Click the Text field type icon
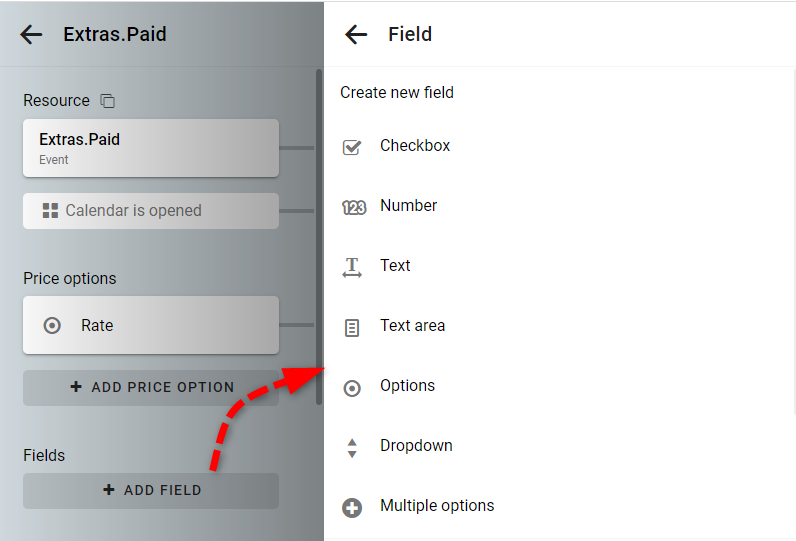796x541 pixels. [x=352, y=267]
